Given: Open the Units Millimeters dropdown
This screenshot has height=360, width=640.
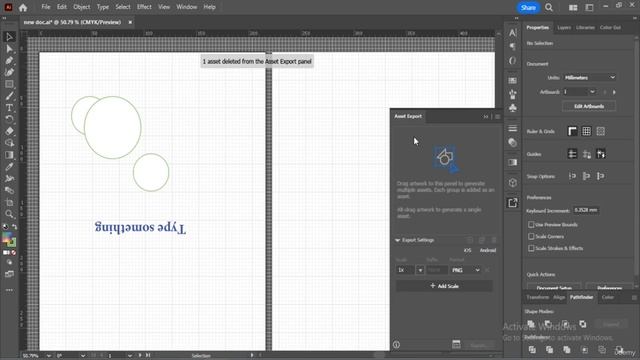Looking at the screenshot, I should pos(589,78).
